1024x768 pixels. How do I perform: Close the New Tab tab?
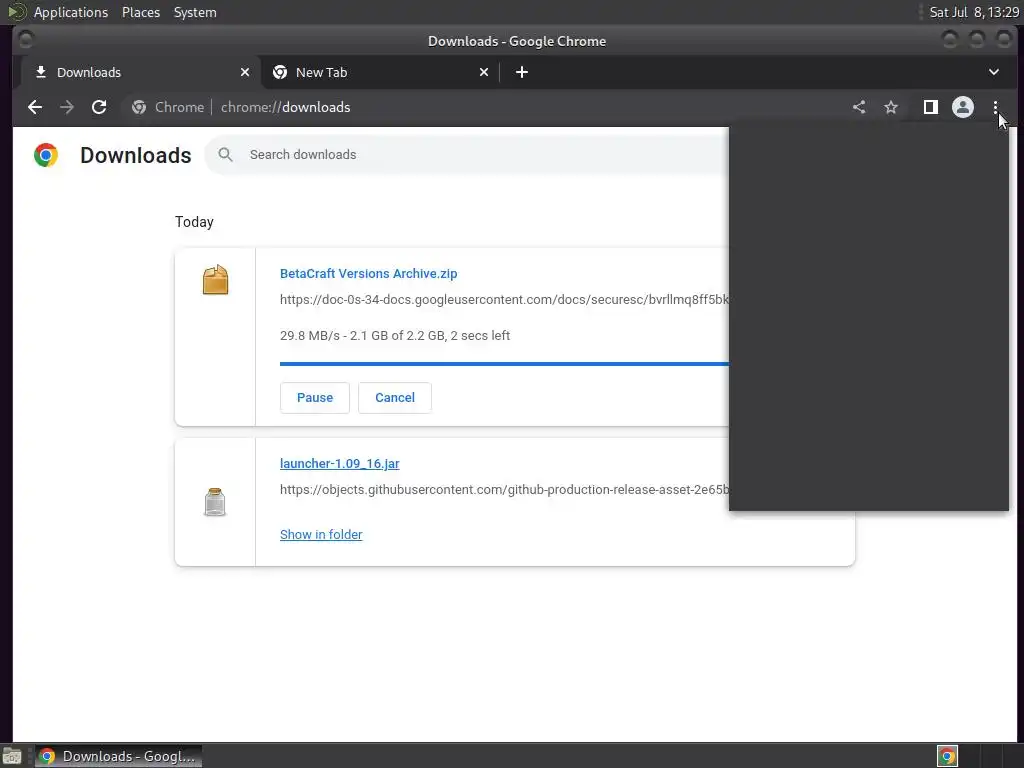pyautogui.click(x=484, y=72)
